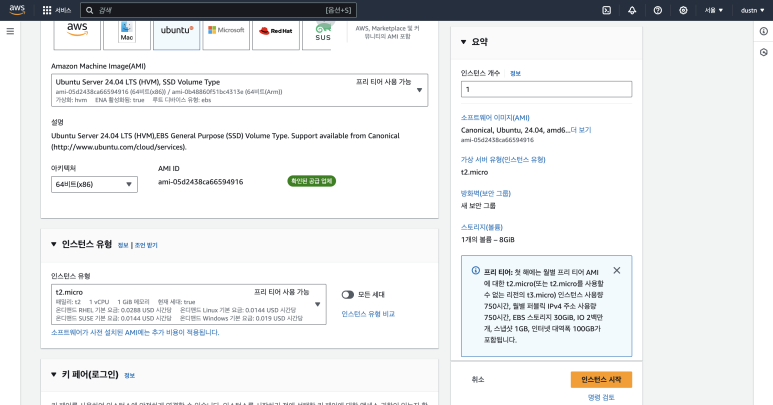Screen dimensions: 773x405
Task: Click the summary AMI ID ami-05d2438ca66594916 text
Action: tap(497, 140)
